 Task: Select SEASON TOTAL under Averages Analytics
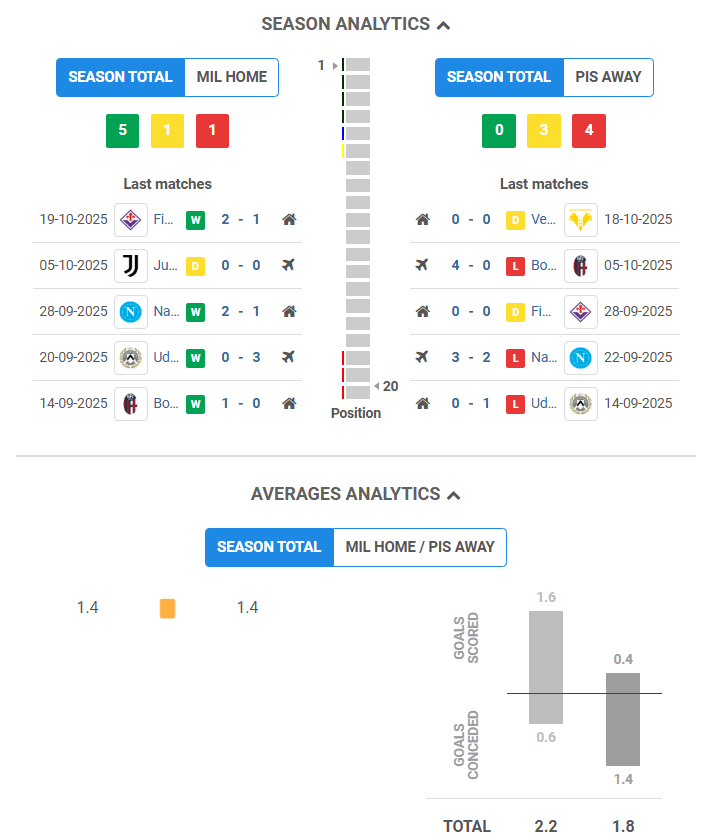[x=269, y=547]
